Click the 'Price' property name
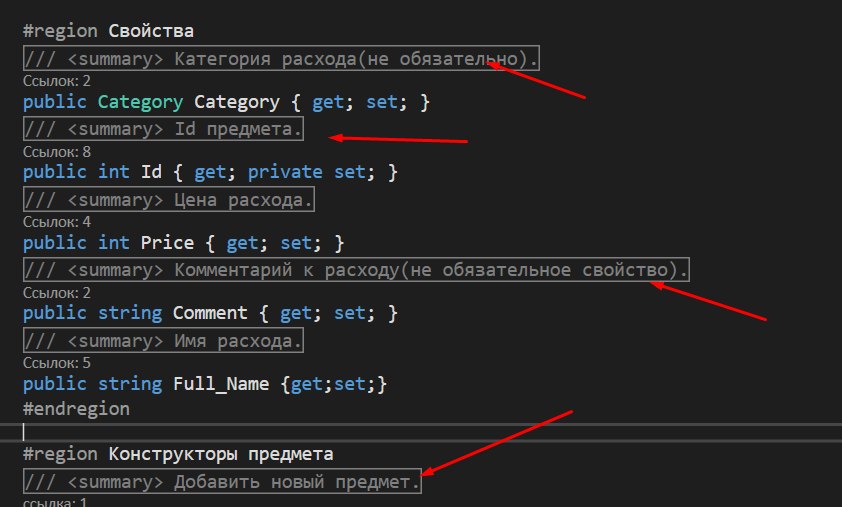 click(x=167, y=243)
